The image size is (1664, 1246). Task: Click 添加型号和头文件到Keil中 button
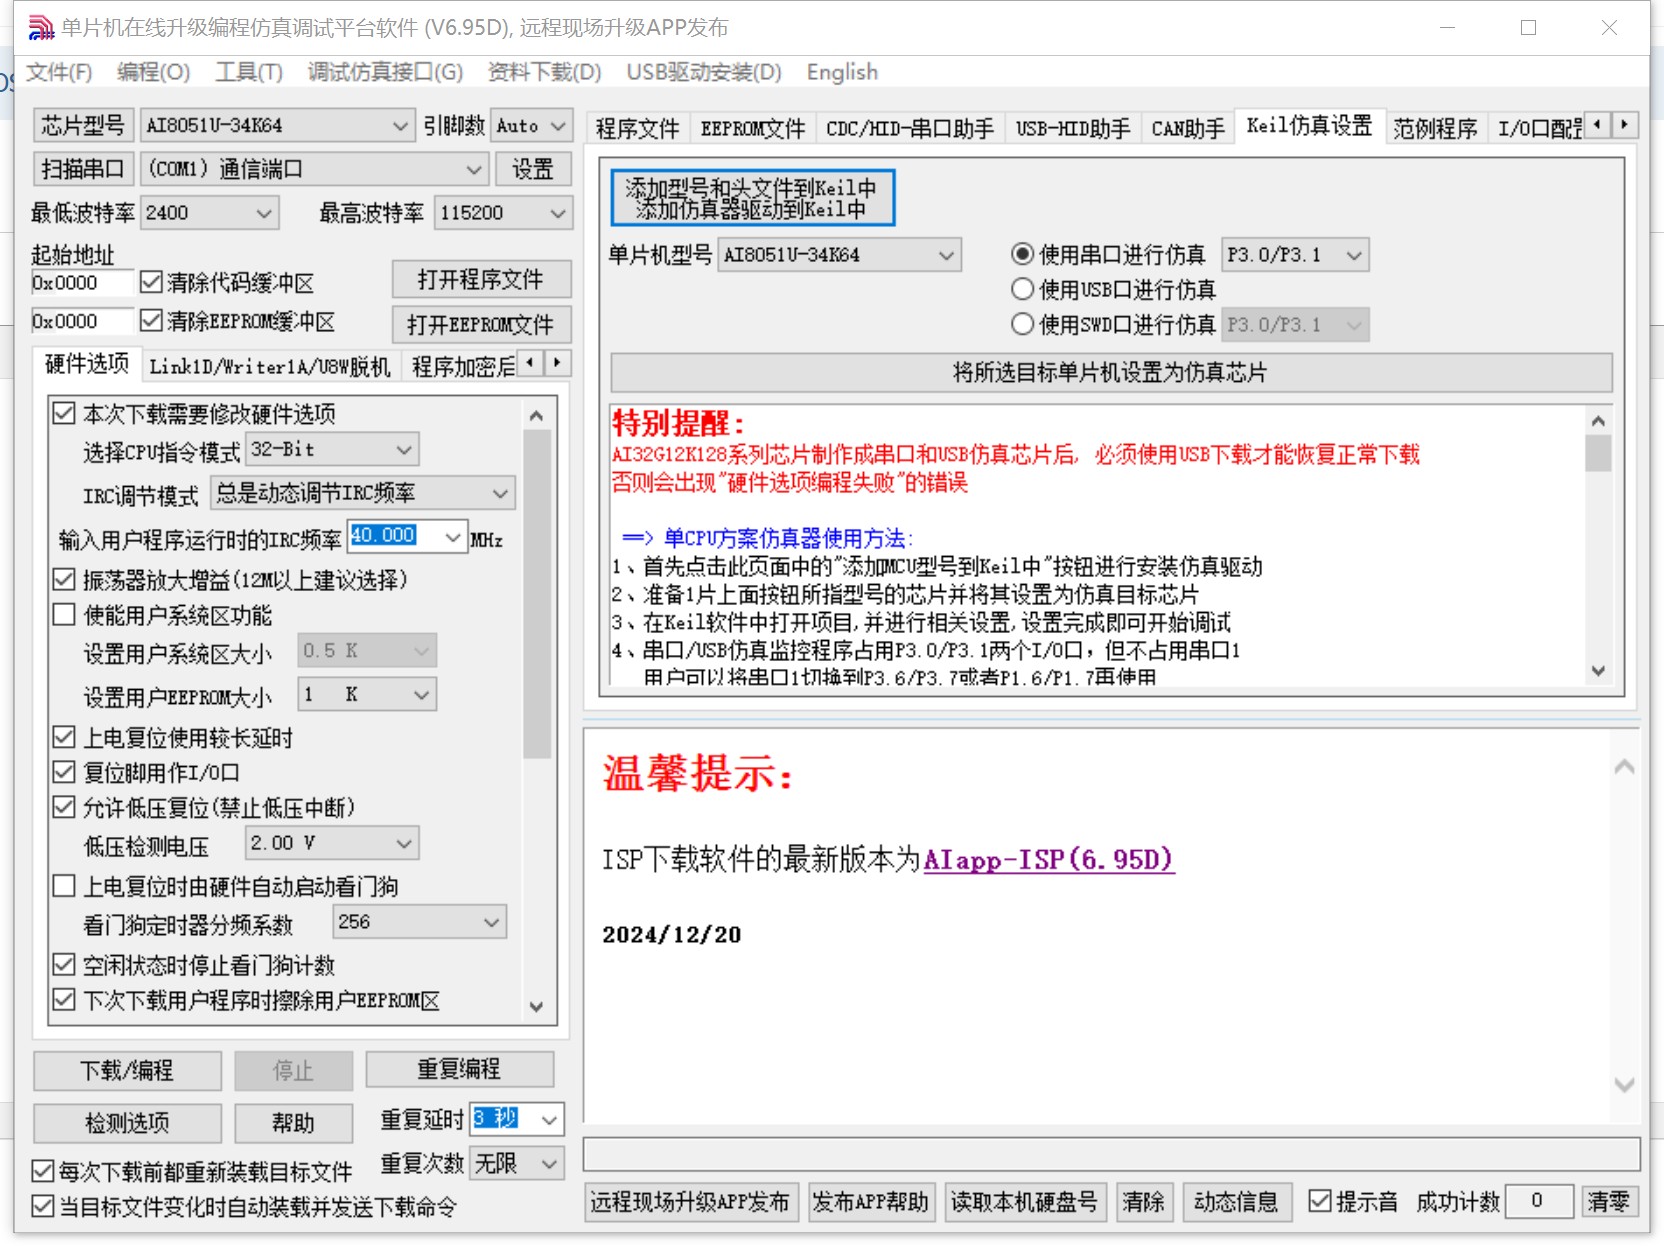752,198
